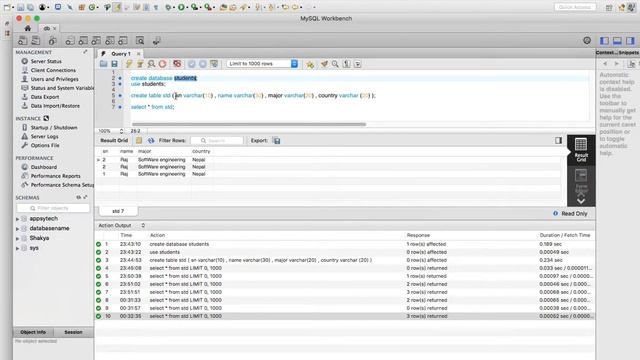Open find panel with query toolbar magnifier icon

click(335, 64)
